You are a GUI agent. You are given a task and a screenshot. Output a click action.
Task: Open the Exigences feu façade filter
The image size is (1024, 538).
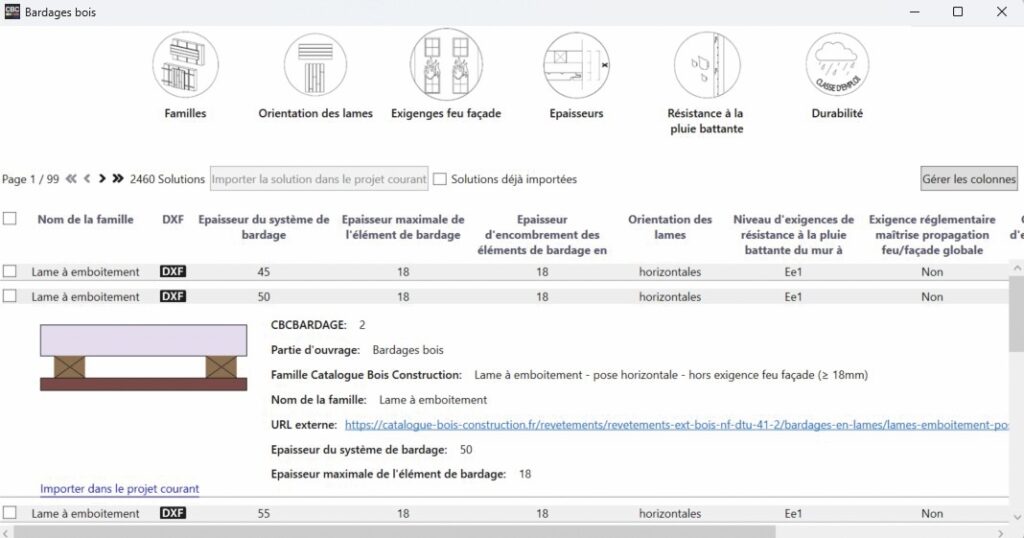[445, 64]
